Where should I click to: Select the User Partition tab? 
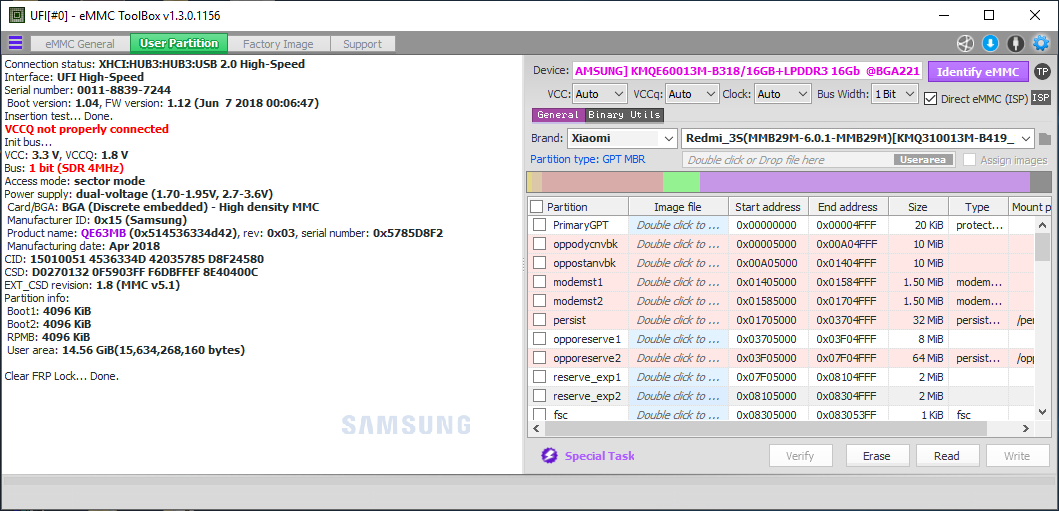(x=179, y=43)
